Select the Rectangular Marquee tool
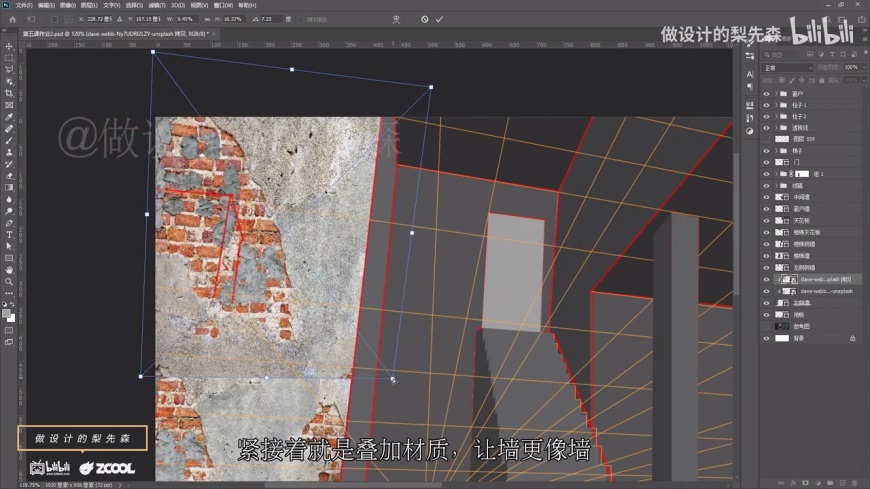The image size is (870, 489). tap(9, 58)
